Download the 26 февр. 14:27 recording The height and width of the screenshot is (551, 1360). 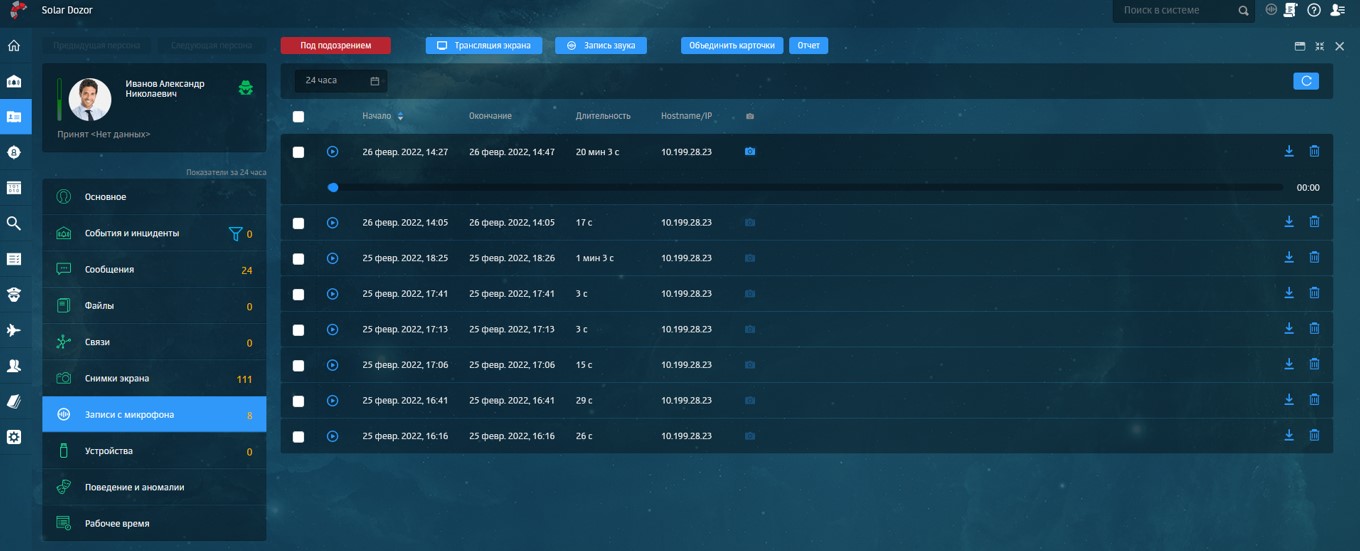click(x=1289, y=151)
